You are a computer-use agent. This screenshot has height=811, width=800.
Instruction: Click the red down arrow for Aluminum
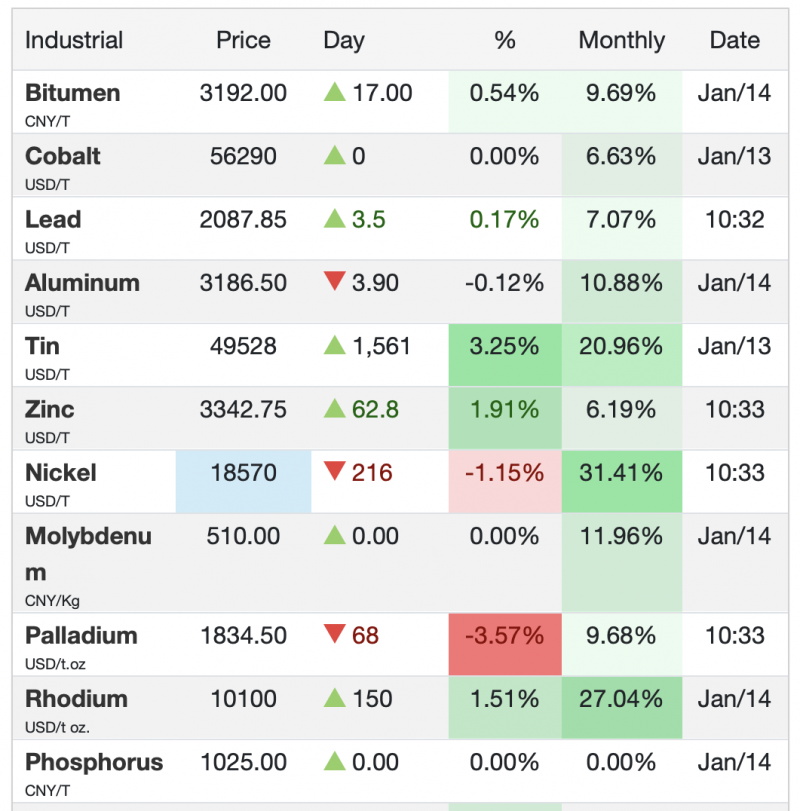[x=334, y=283]
